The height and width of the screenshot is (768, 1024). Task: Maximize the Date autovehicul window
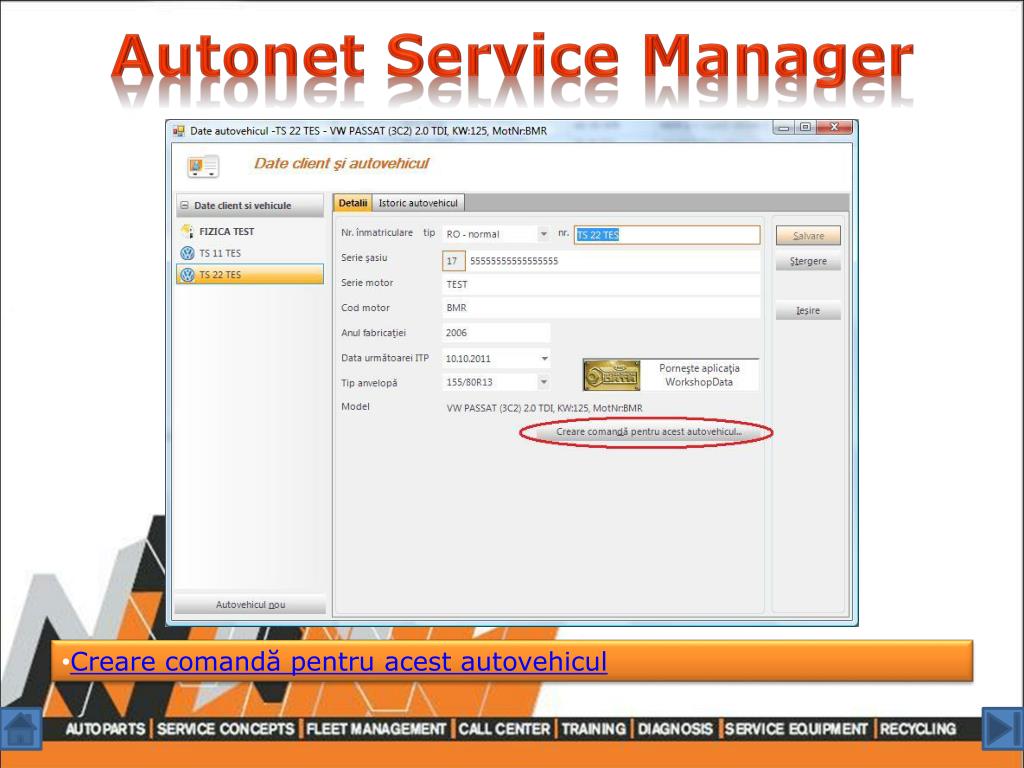coord(805,127)
